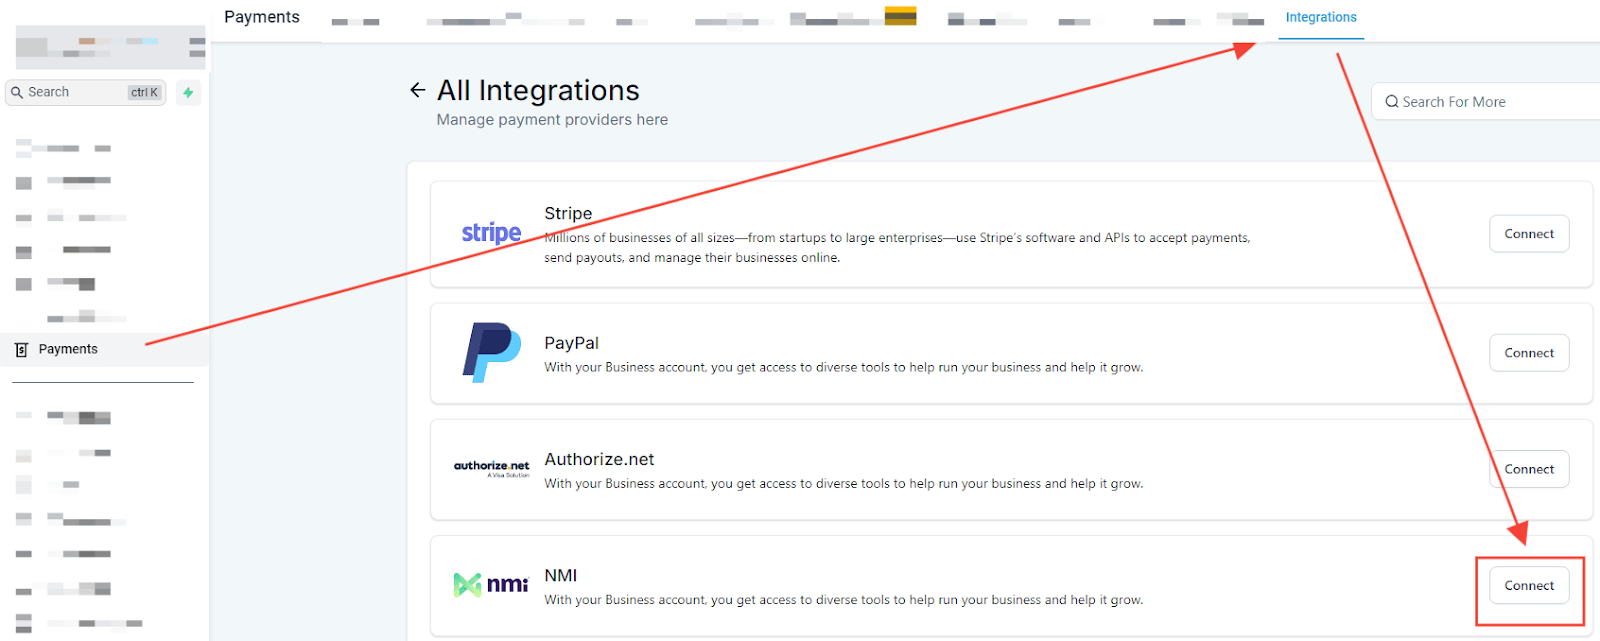Open the Integrations tab
The image size is (1600, 641).
(x=1321, y=18)
